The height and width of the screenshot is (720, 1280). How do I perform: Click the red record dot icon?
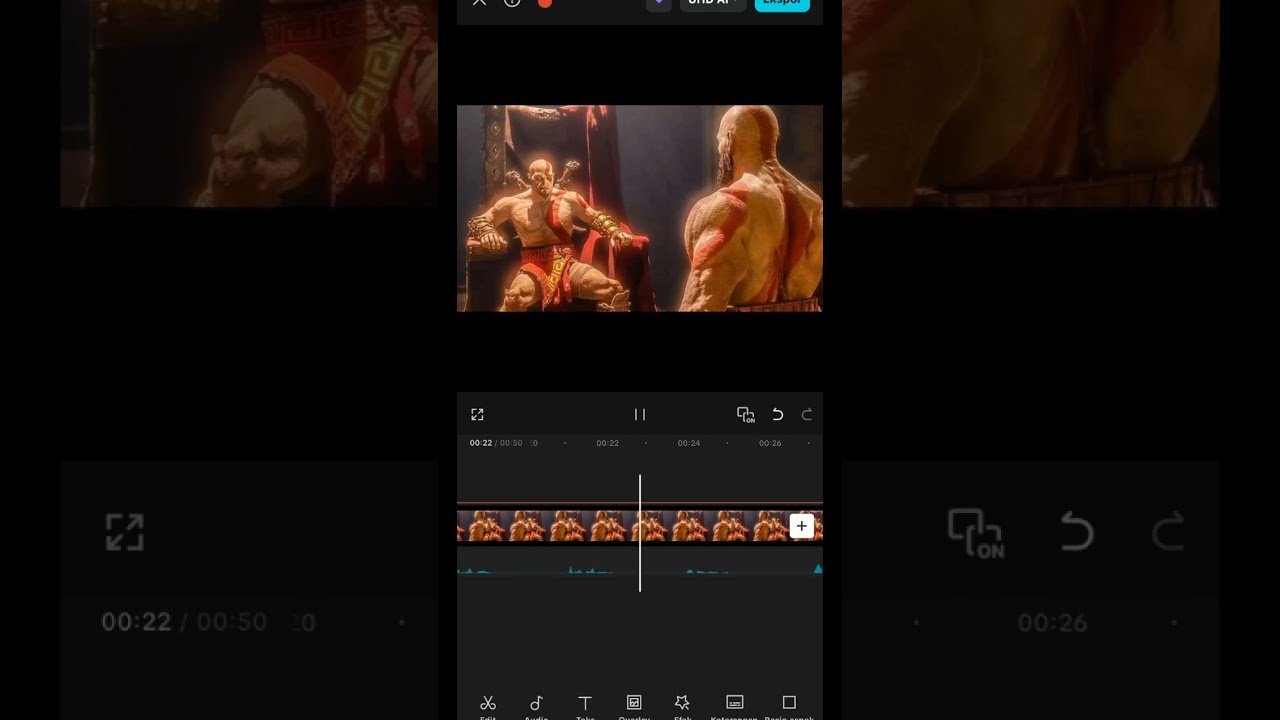pyautogui.click(x=545, y=3)
